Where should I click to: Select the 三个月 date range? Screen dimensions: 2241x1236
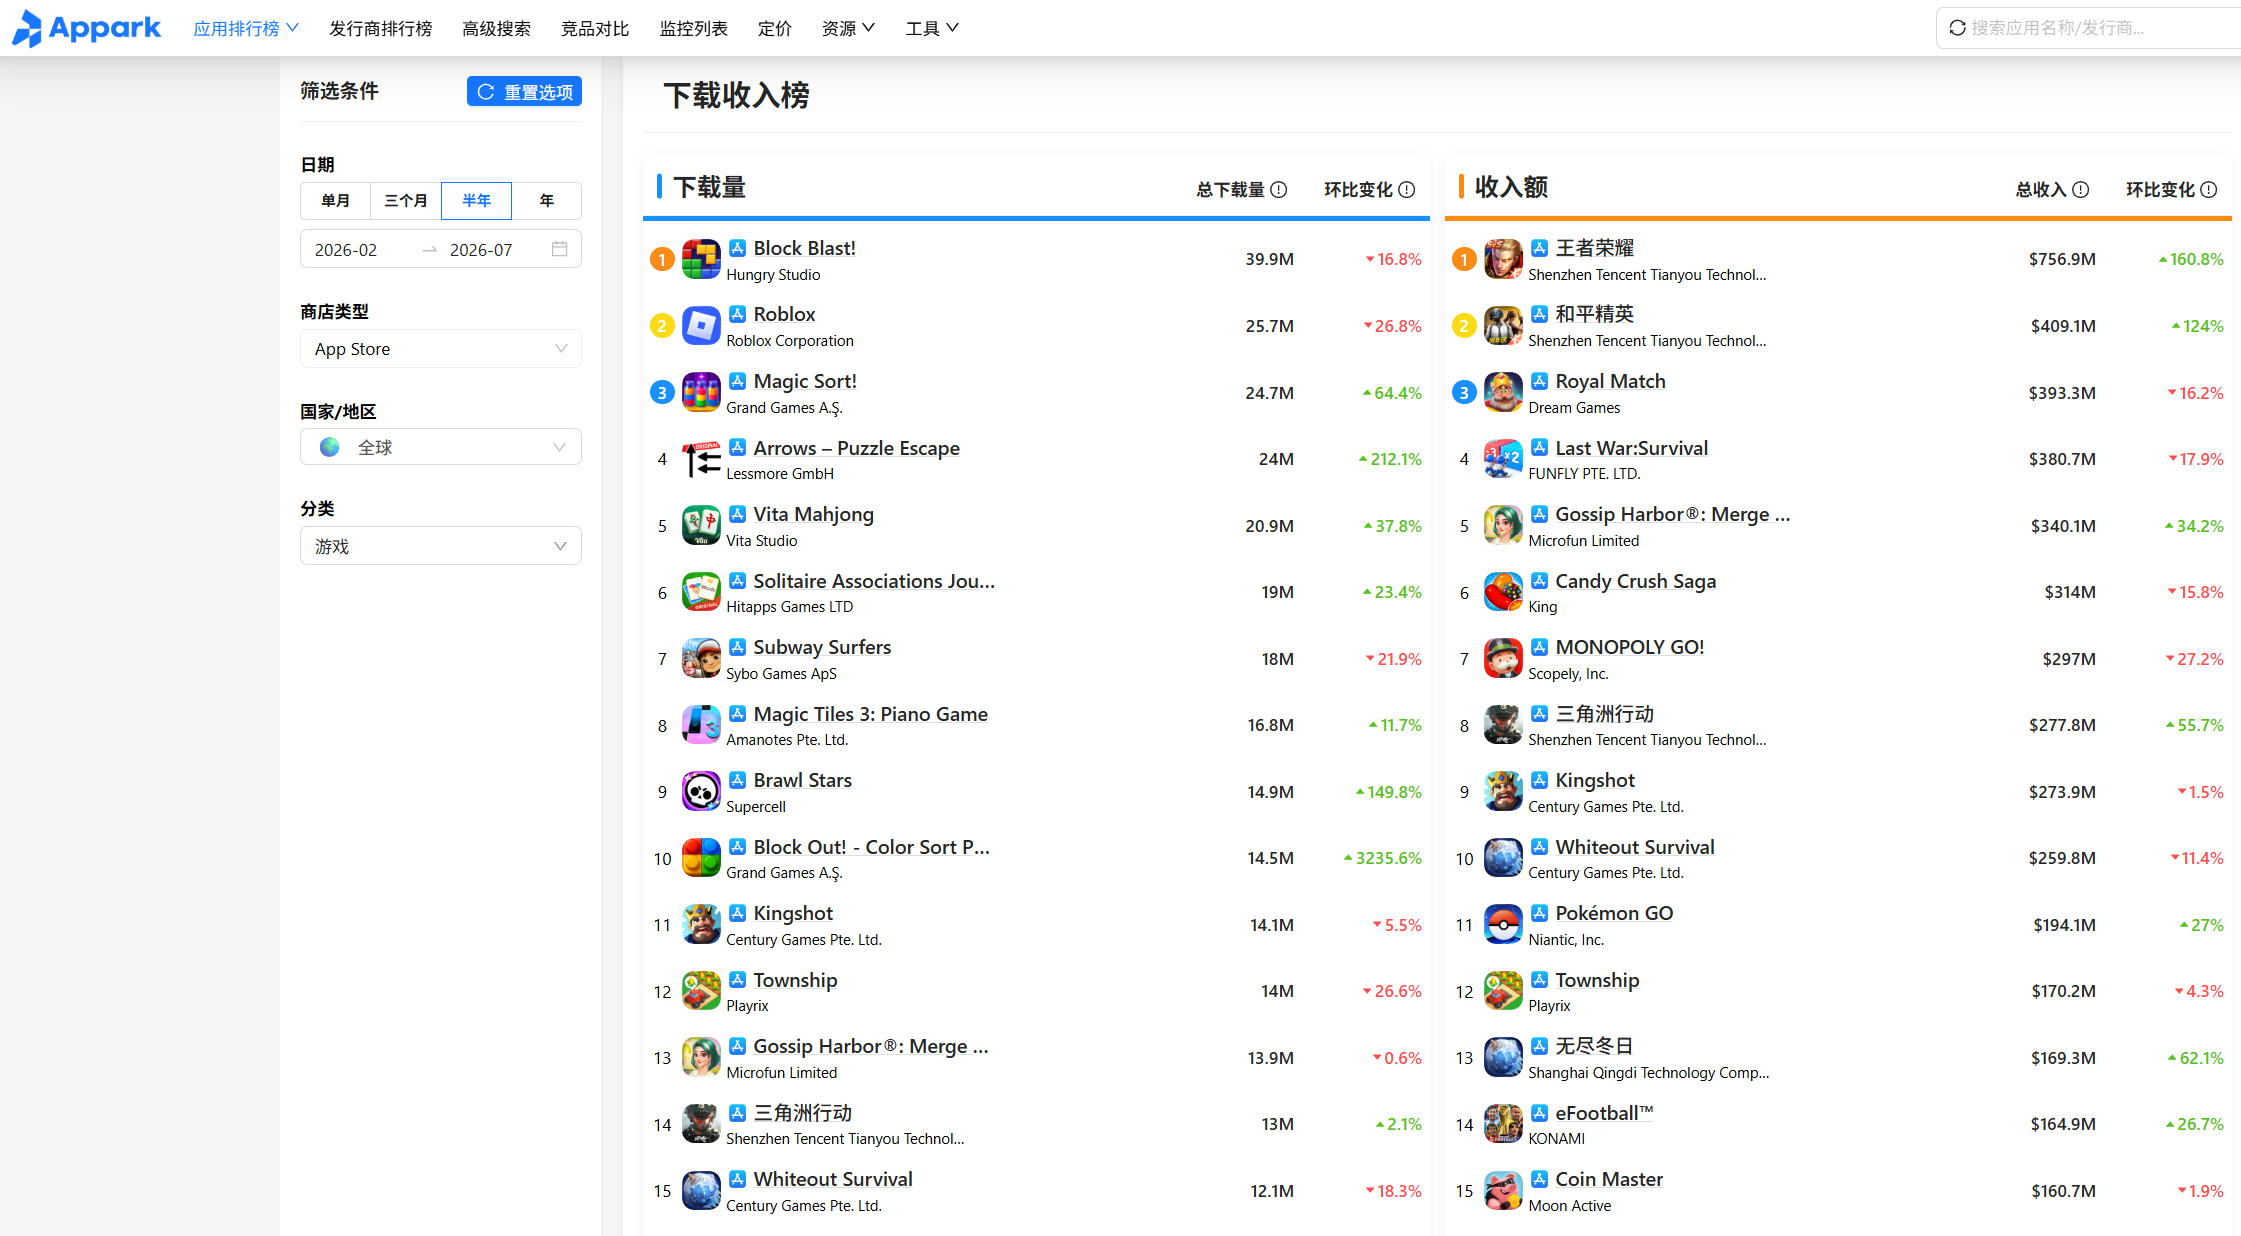pyautogui.click(x=406, y=201)
